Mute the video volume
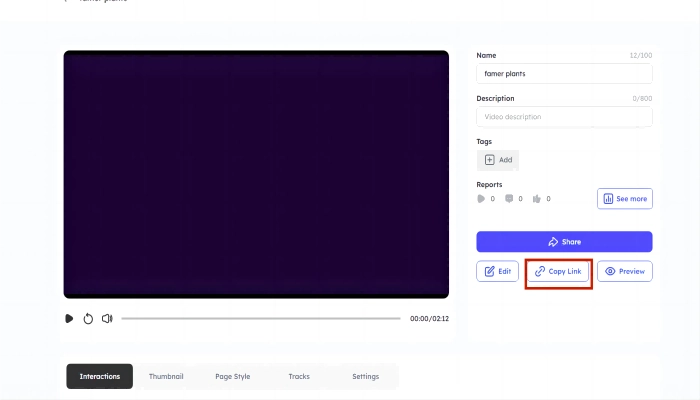The height and width of the screenshot is (400, 700). (107, 319)
